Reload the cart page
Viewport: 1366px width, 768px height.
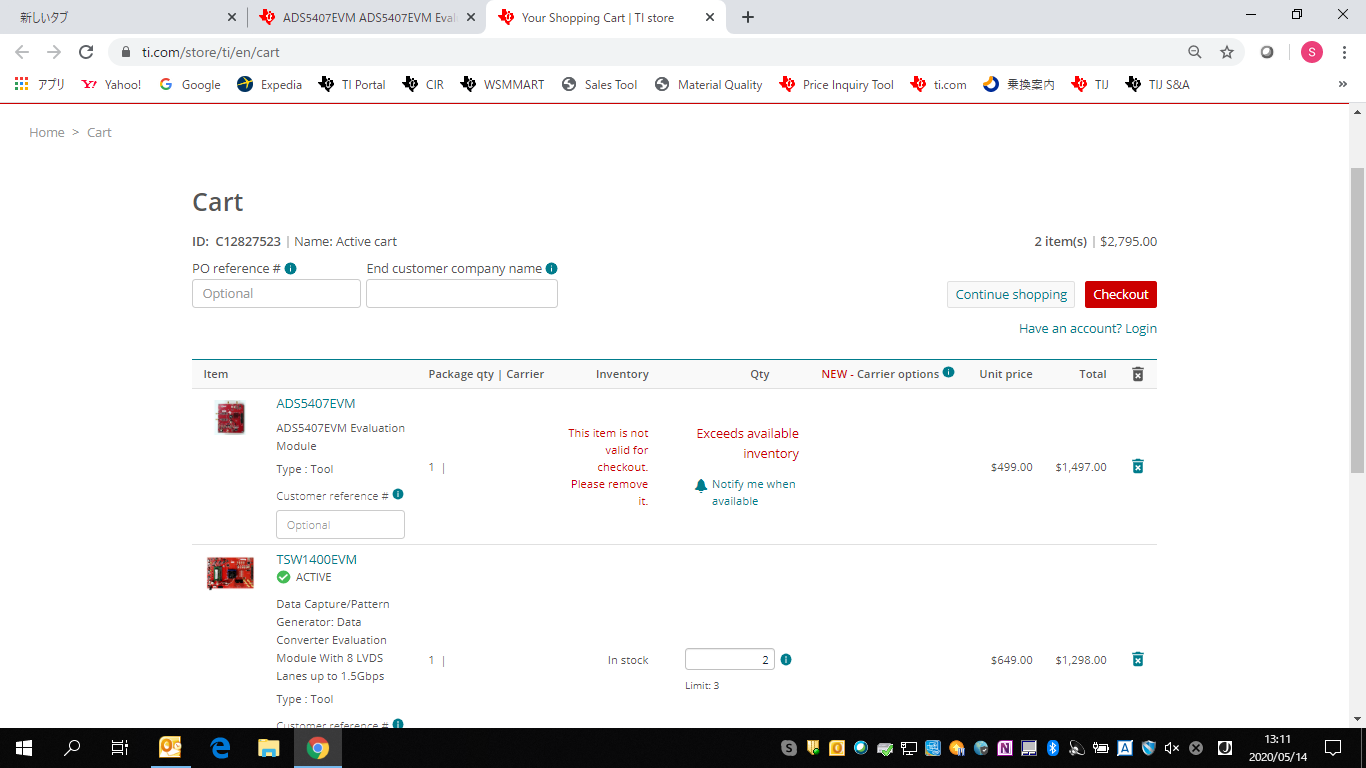tap(86, 52)
